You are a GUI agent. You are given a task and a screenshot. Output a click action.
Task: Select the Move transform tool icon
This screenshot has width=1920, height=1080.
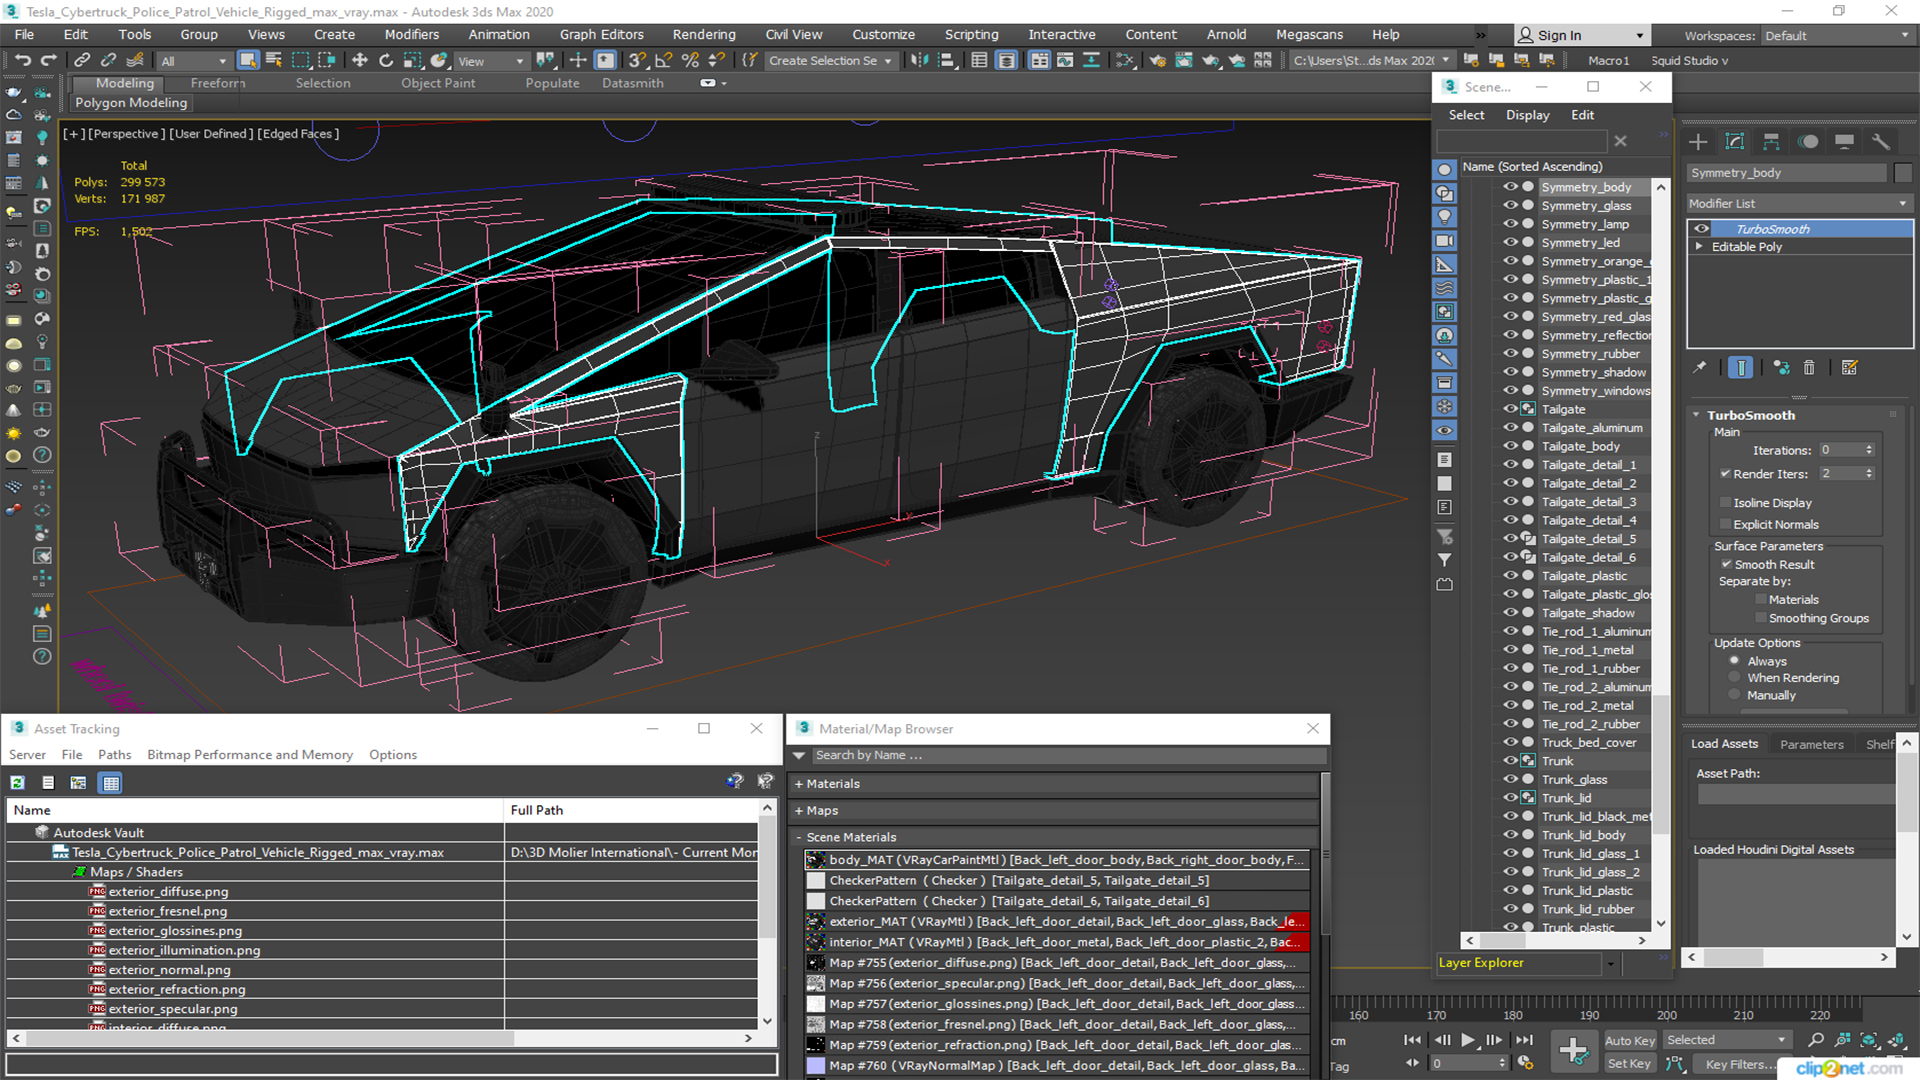pyautogui.click(x=359, y=61)
